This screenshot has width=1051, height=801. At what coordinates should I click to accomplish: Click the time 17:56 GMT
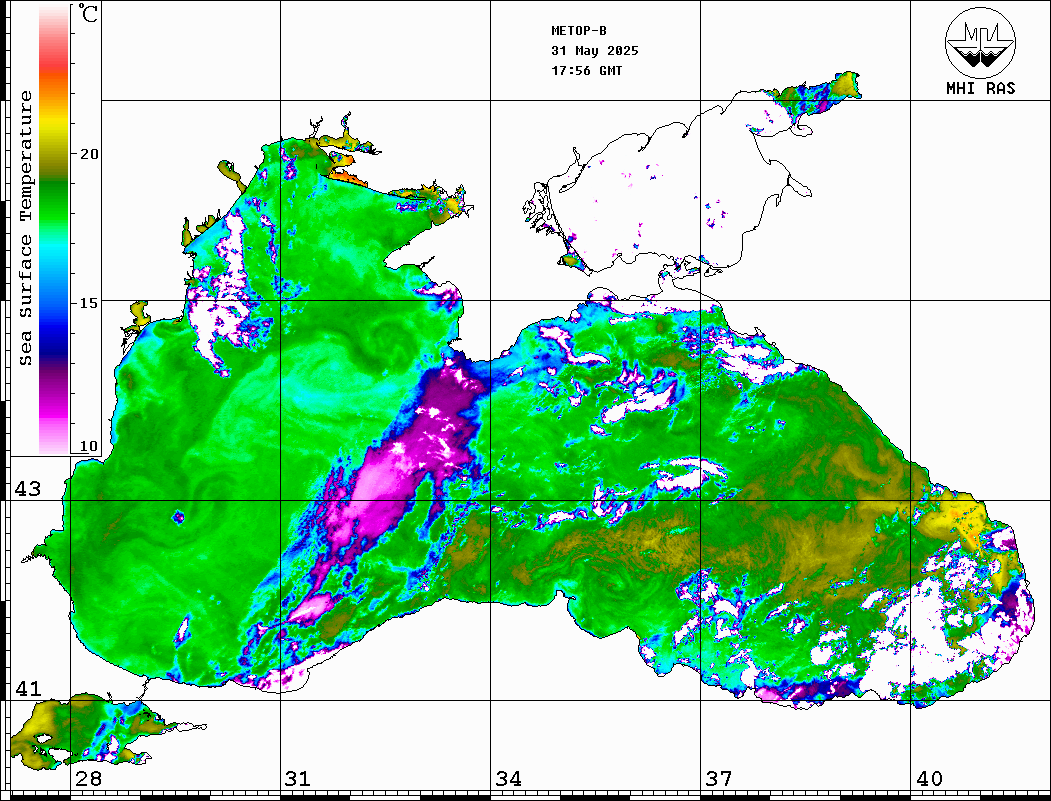(587, 71)
